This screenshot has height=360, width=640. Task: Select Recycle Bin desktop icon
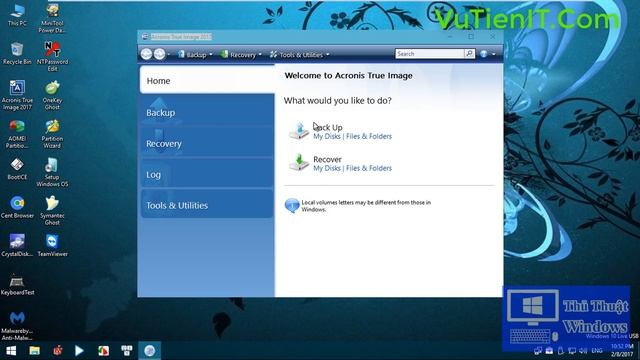[17, 53]
